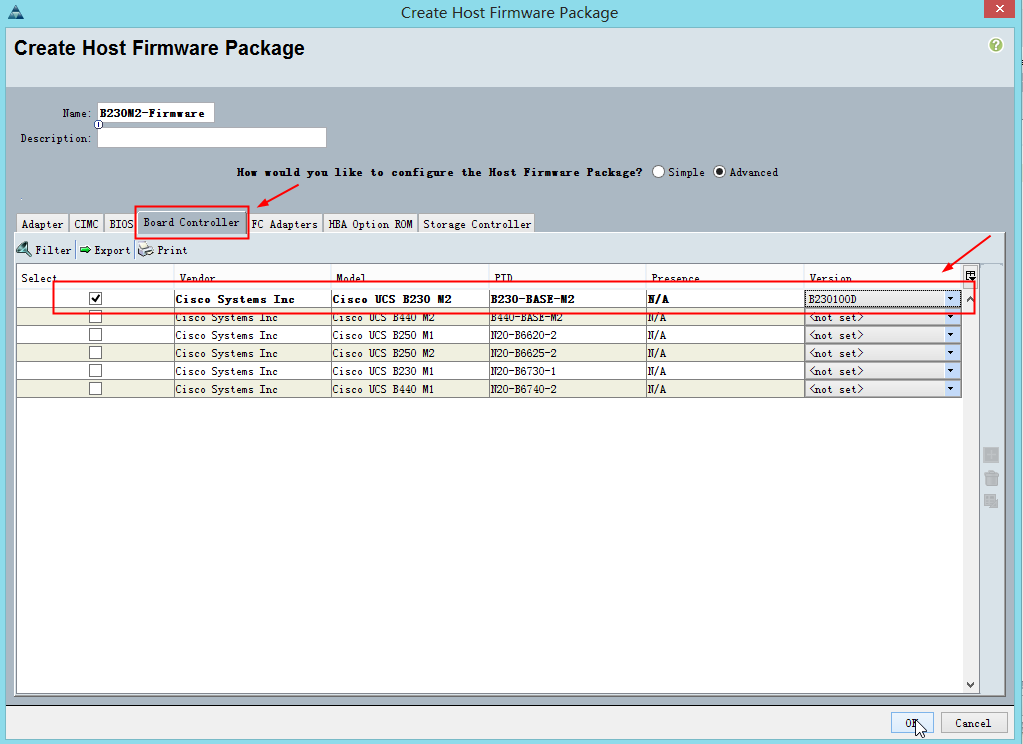Image resolution: width=1023 pixels, height=744 pixels.
Task: Click the N20-B6620-2 PID cell
Action: coord(567,335)
